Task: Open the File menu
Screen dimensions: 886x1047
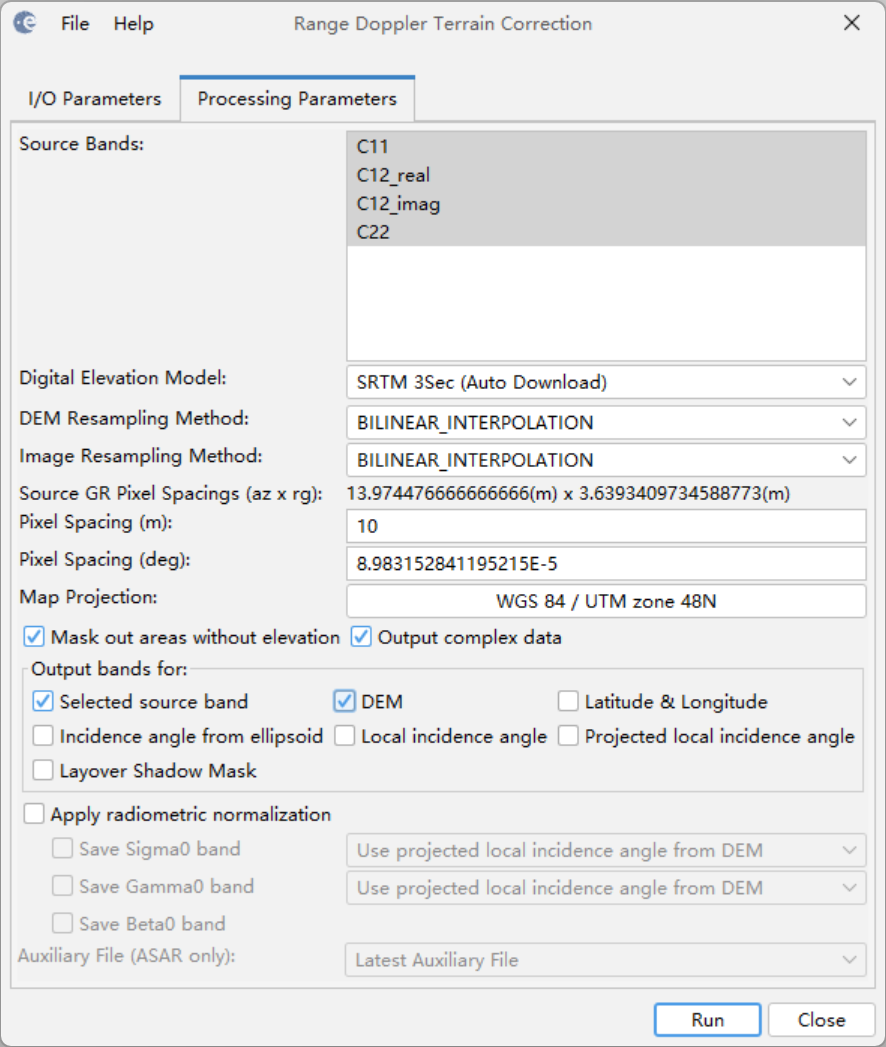Action: [75, 23]
